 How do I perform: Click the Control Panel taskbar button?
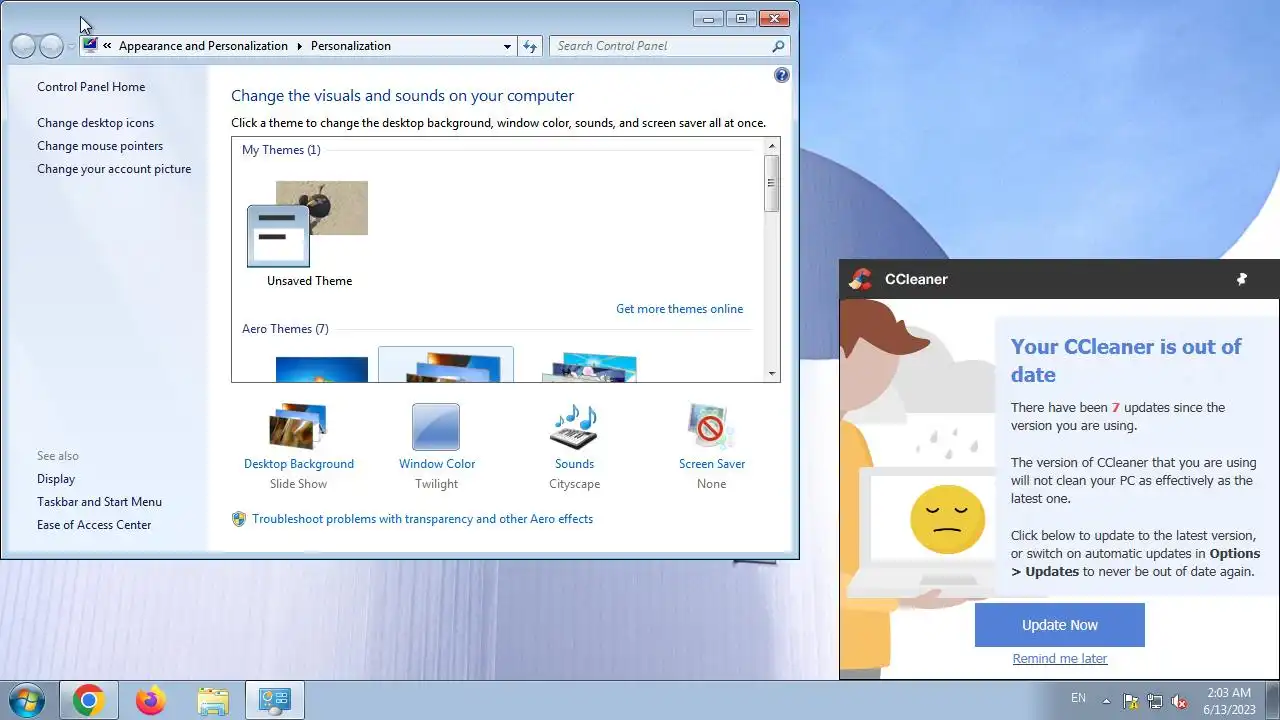(275, 701)
